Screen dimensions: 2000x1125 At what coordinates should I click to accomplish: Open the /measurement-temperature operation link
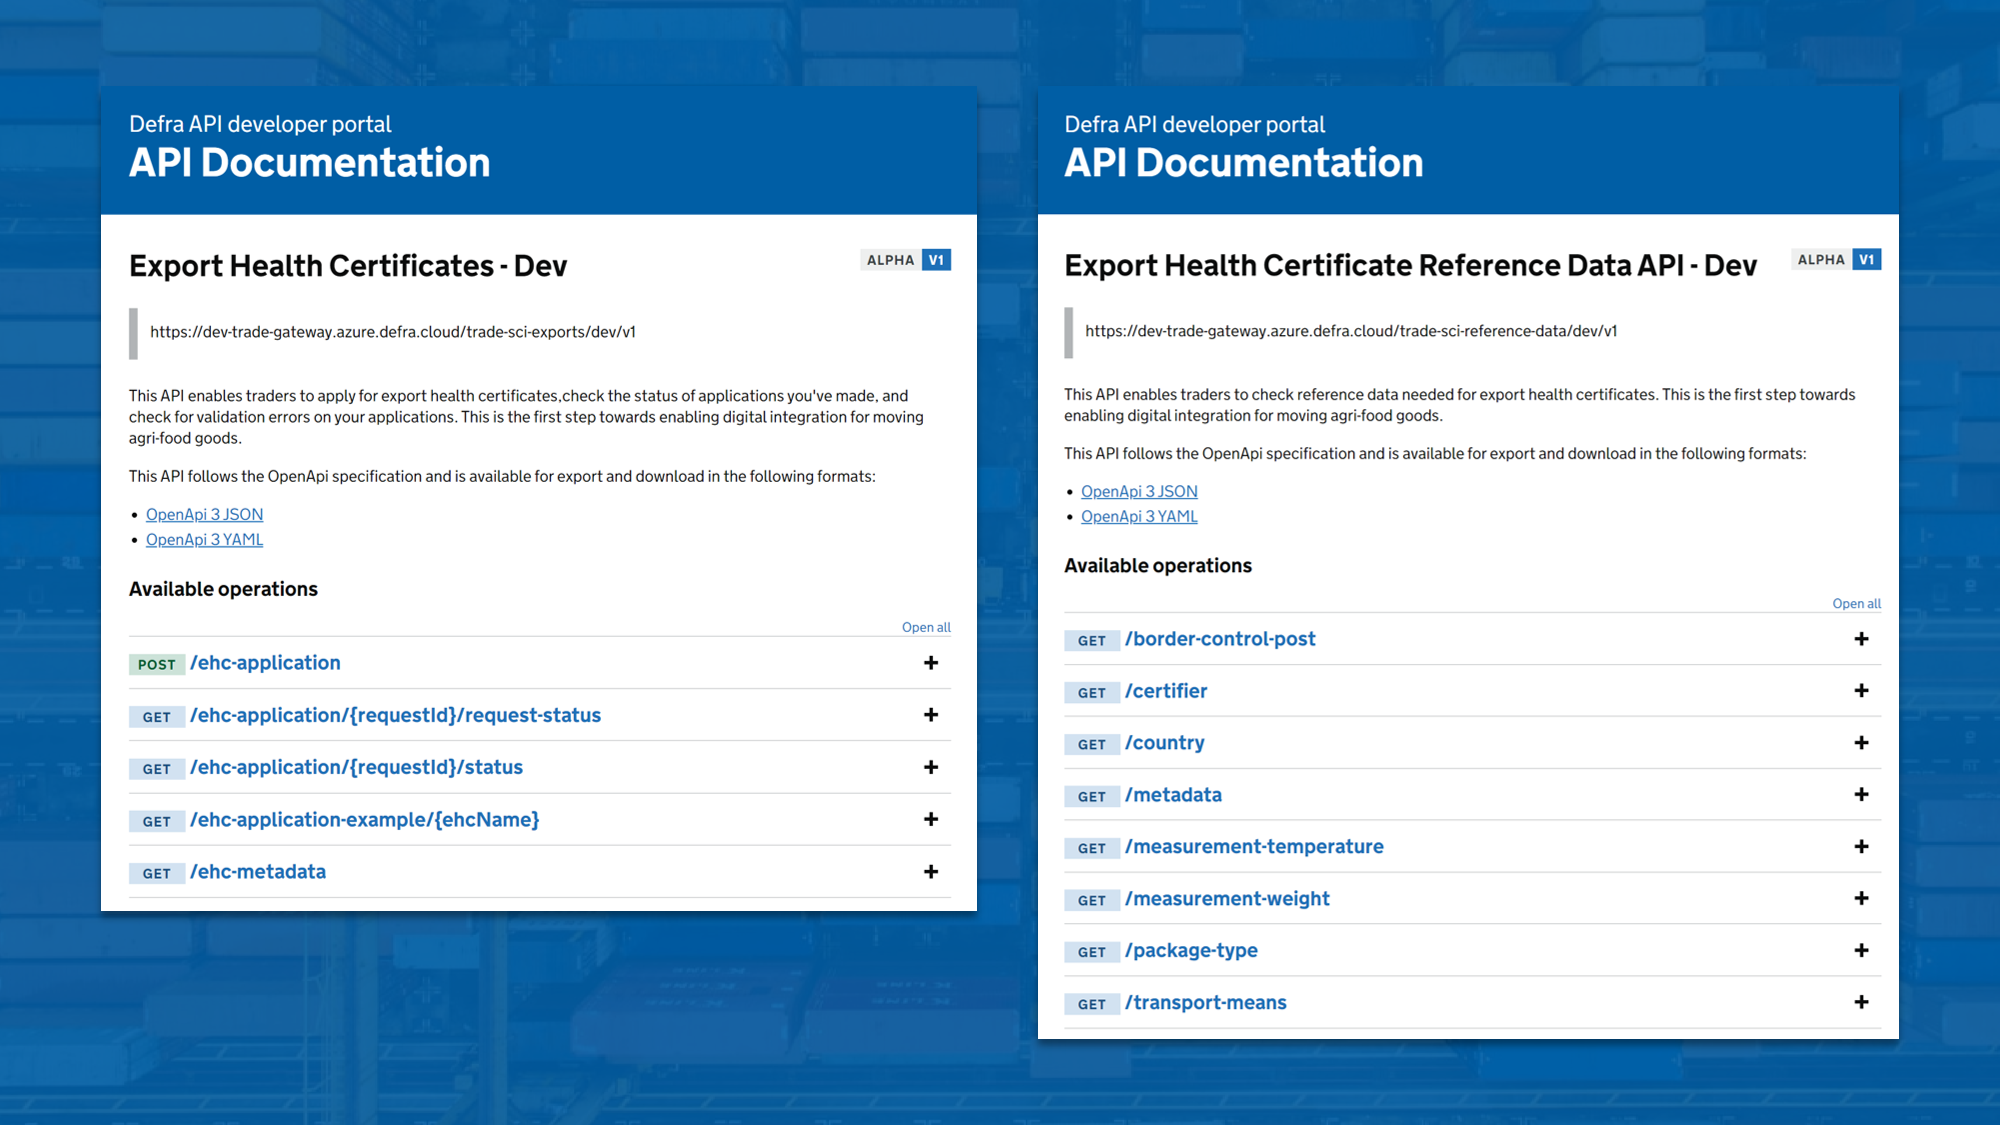click(x=1254, y=847)
